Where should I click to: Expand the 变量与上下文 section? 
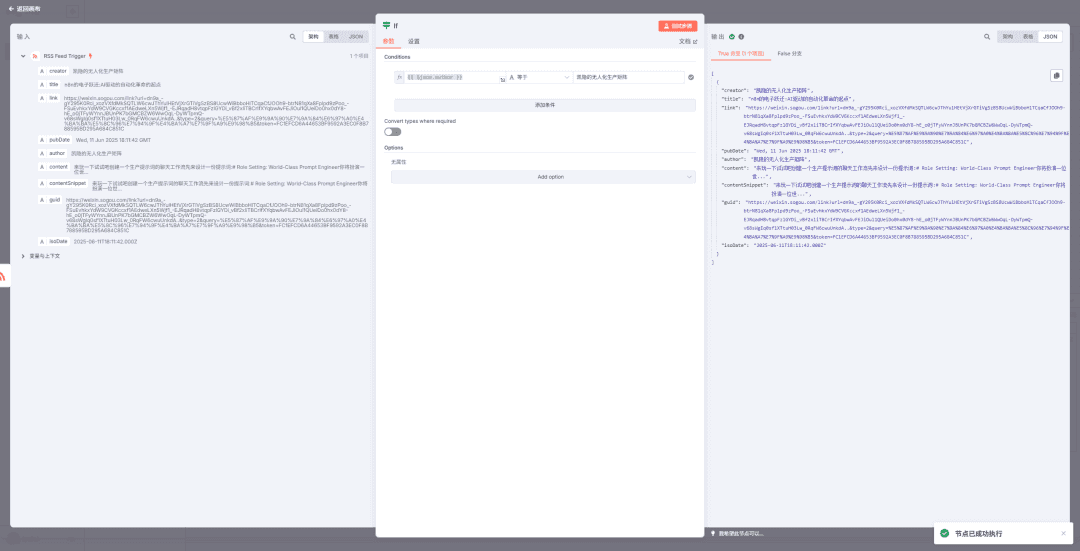(23, 256)
